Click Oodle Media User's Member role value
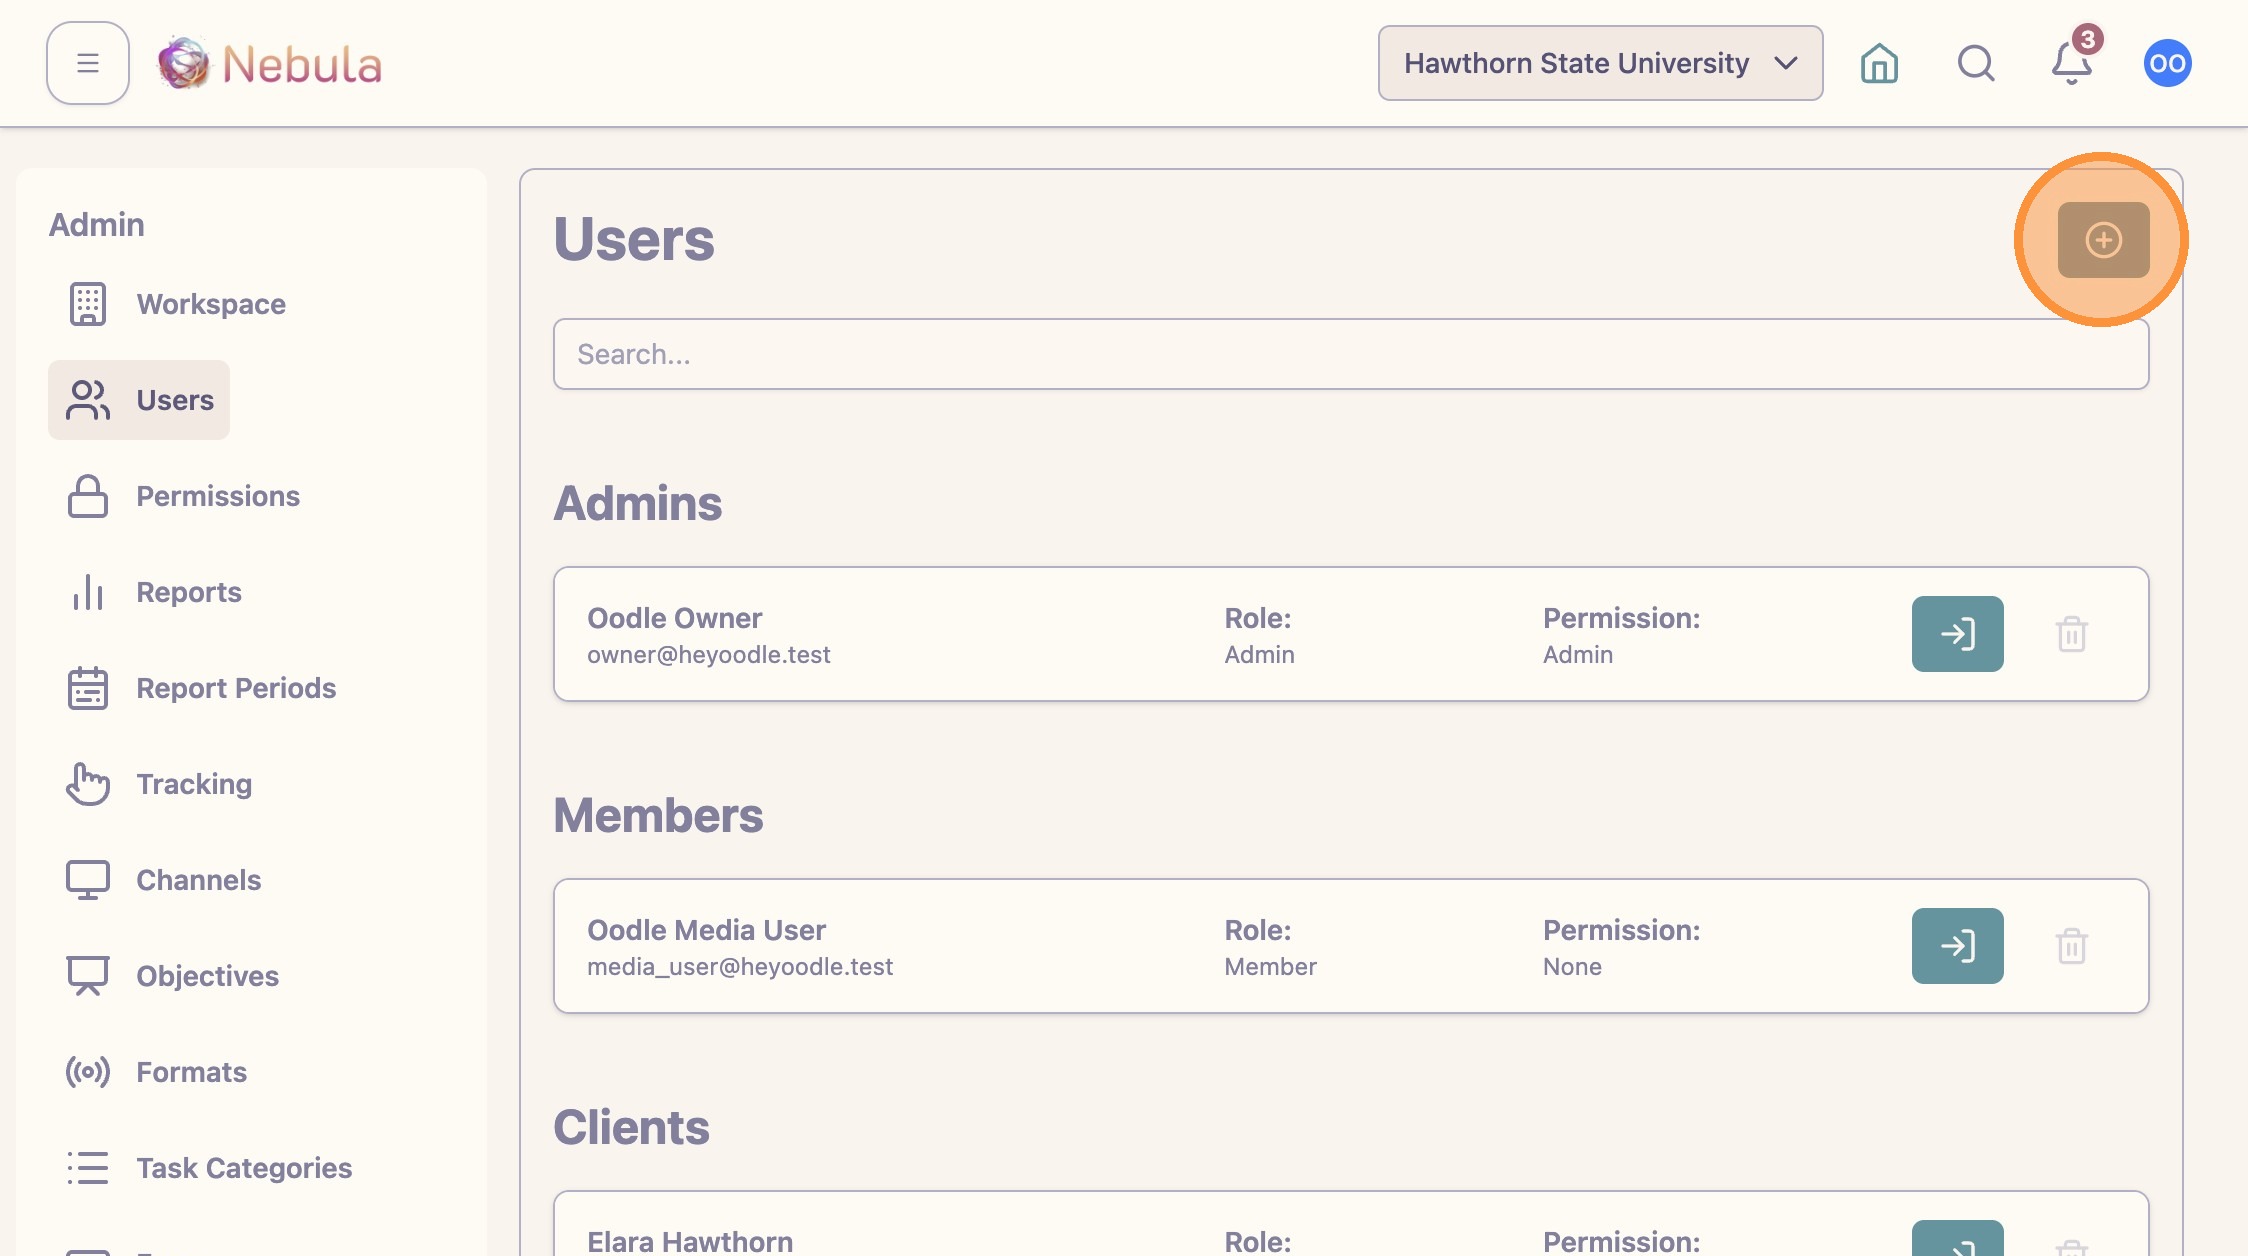The height and width of the screenshot is (1256, 2248). [x=1270, y=967]
